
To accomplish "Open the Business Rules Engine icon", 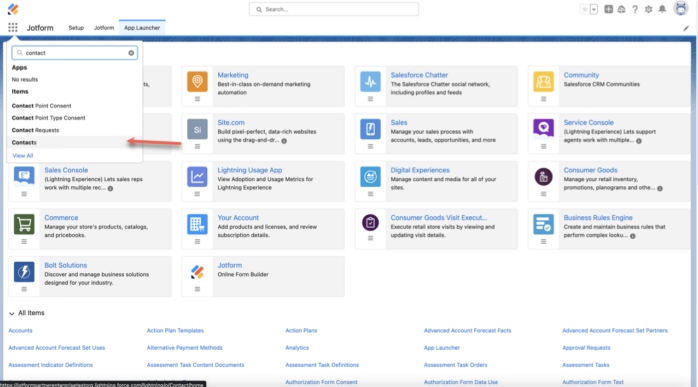I will [x=544, y=224].
